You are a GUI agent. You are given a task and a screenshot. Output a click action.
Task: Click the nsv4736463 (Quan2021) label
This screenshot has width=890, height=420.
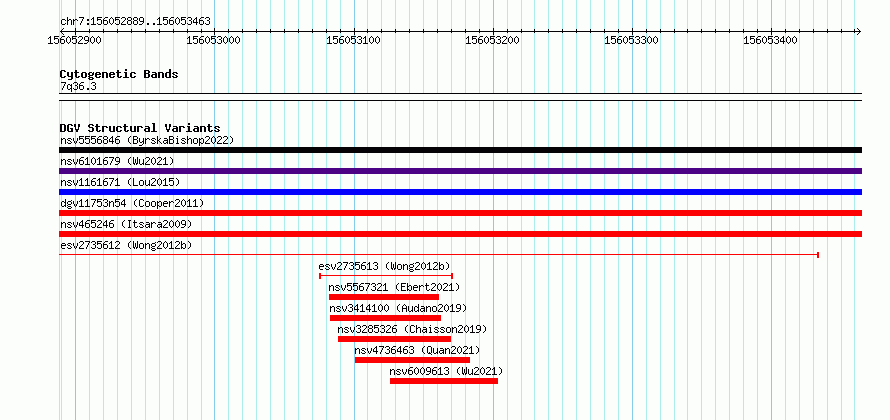pyautogui.click(x=417, y=350)
